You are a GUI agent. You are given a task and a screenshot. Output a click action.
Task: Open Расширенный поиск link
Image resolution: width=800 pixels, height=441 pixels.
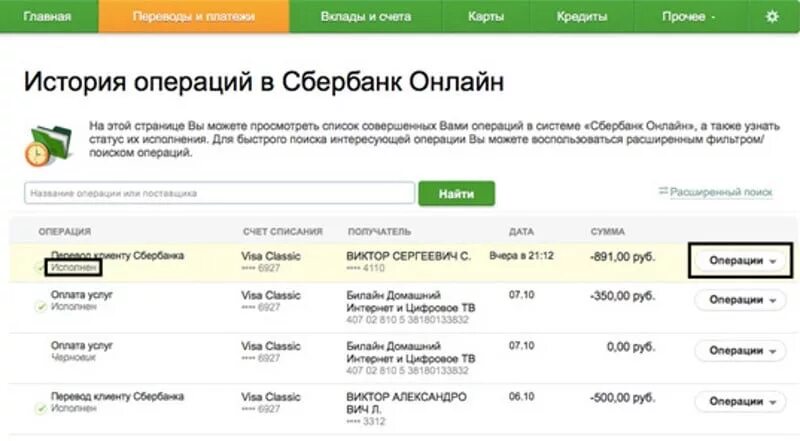point(721,192)
